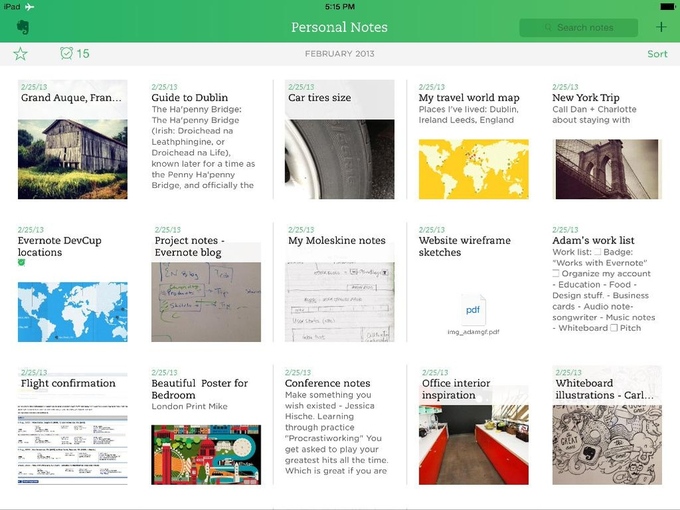The height and width of the screenshot is (510, 680).
Task: Open the Conference notes text note
Action: coord(339,425)
